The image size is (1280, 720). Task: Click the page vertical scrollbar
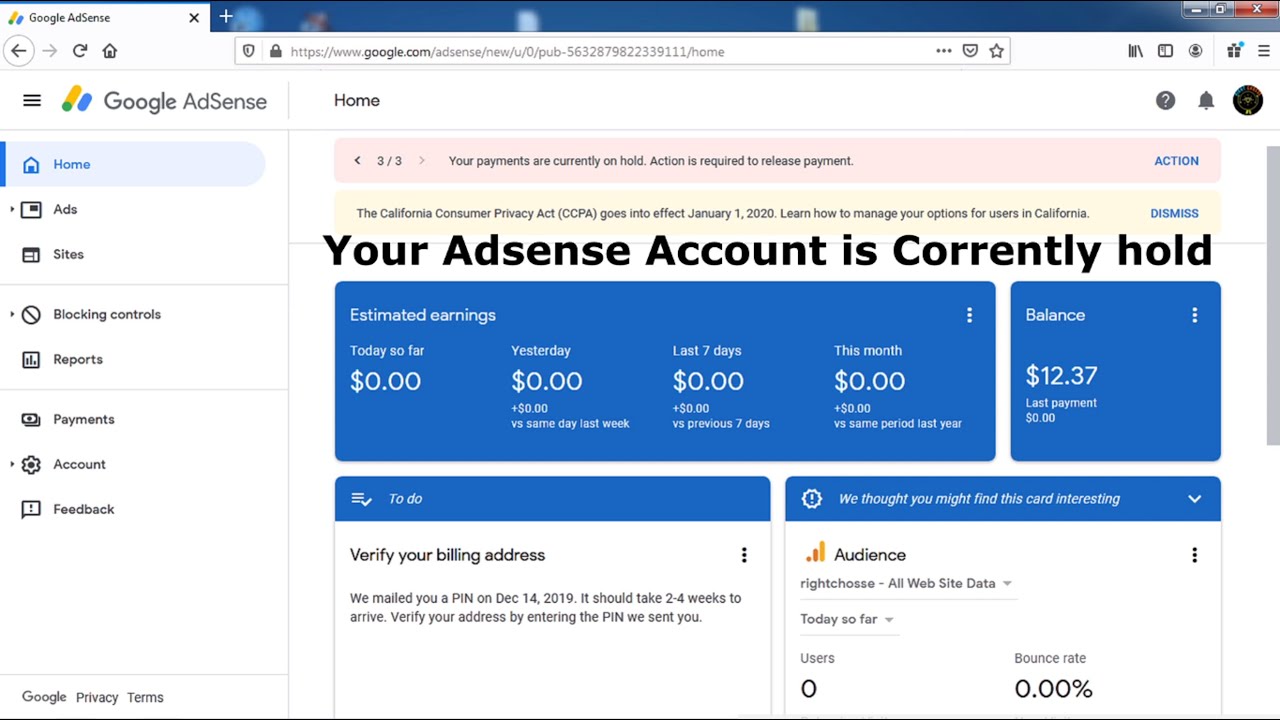click(x=1273, y=295)
